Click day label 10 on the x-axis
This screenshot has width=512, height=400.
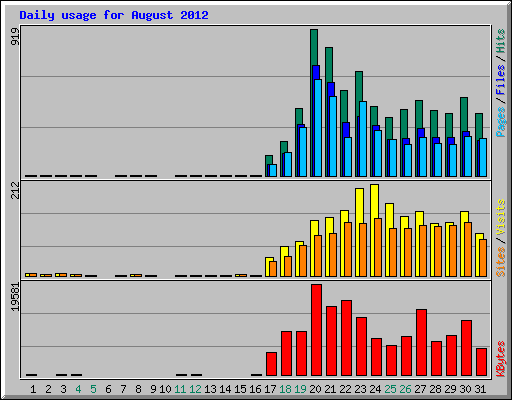165,389
